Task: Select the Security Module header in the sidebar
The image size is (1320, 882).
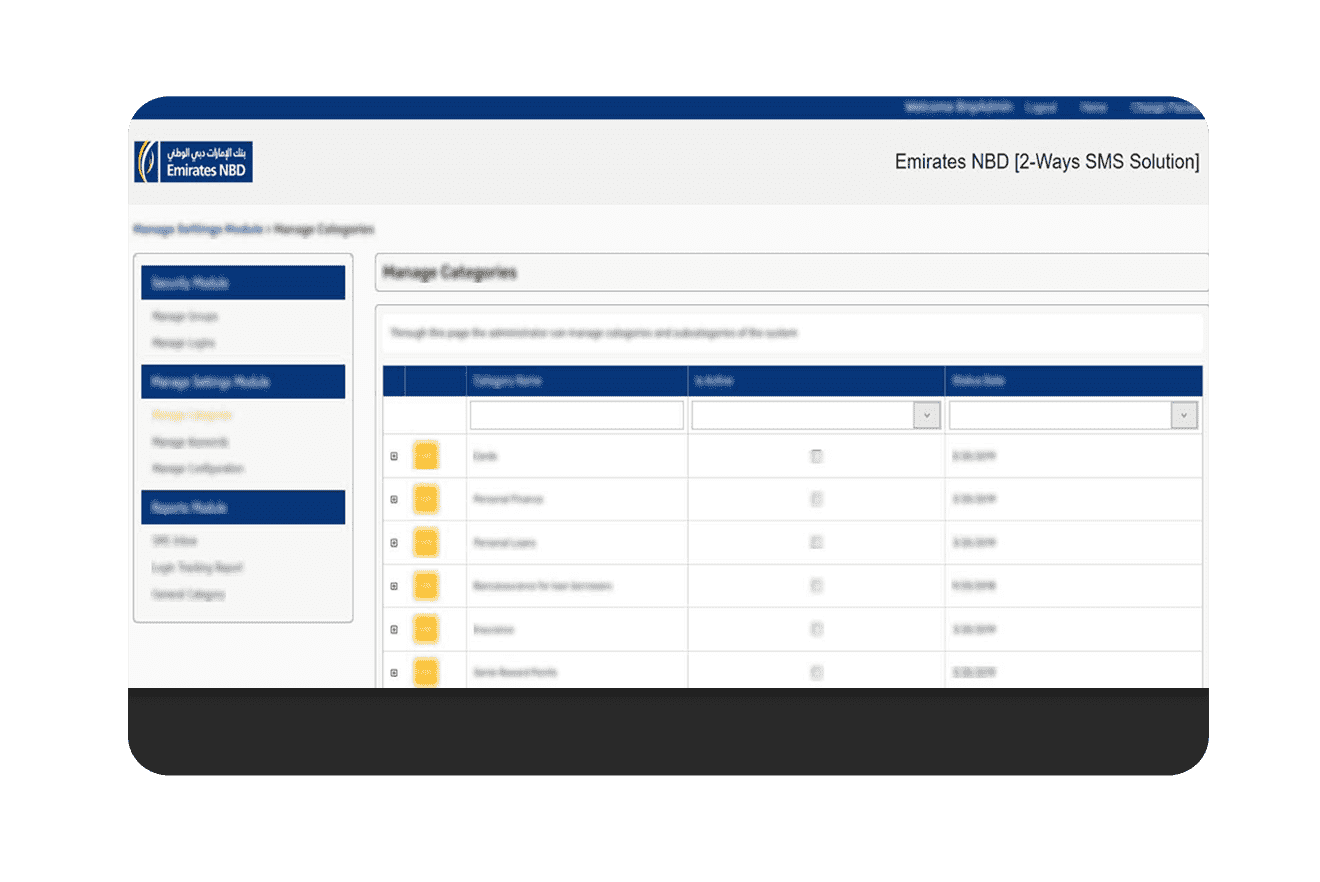Action: click(x=243, y=283)
